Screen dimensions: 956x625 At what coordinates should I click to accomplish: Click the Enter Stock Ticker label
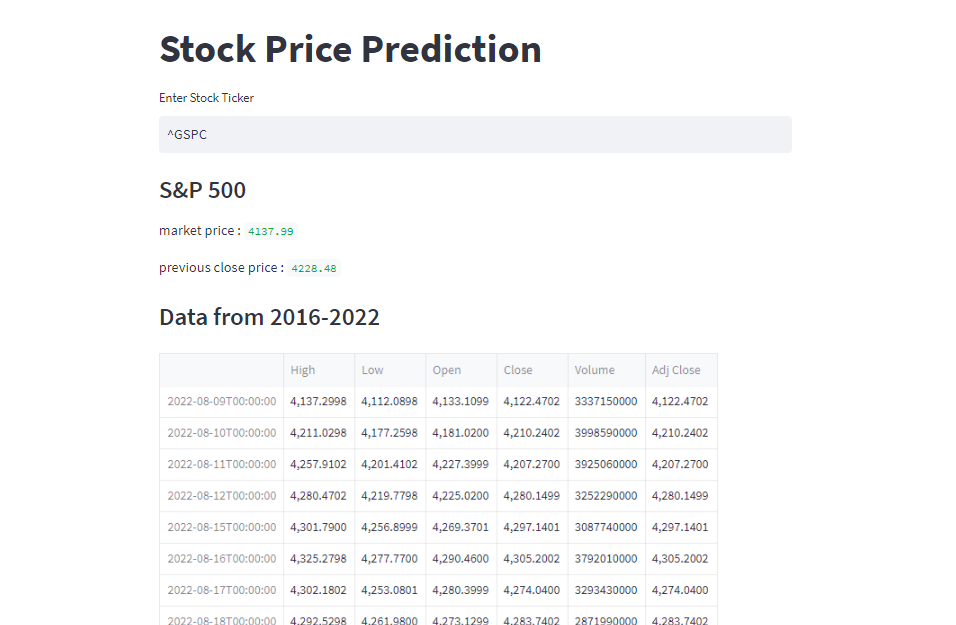click(206, 97)
